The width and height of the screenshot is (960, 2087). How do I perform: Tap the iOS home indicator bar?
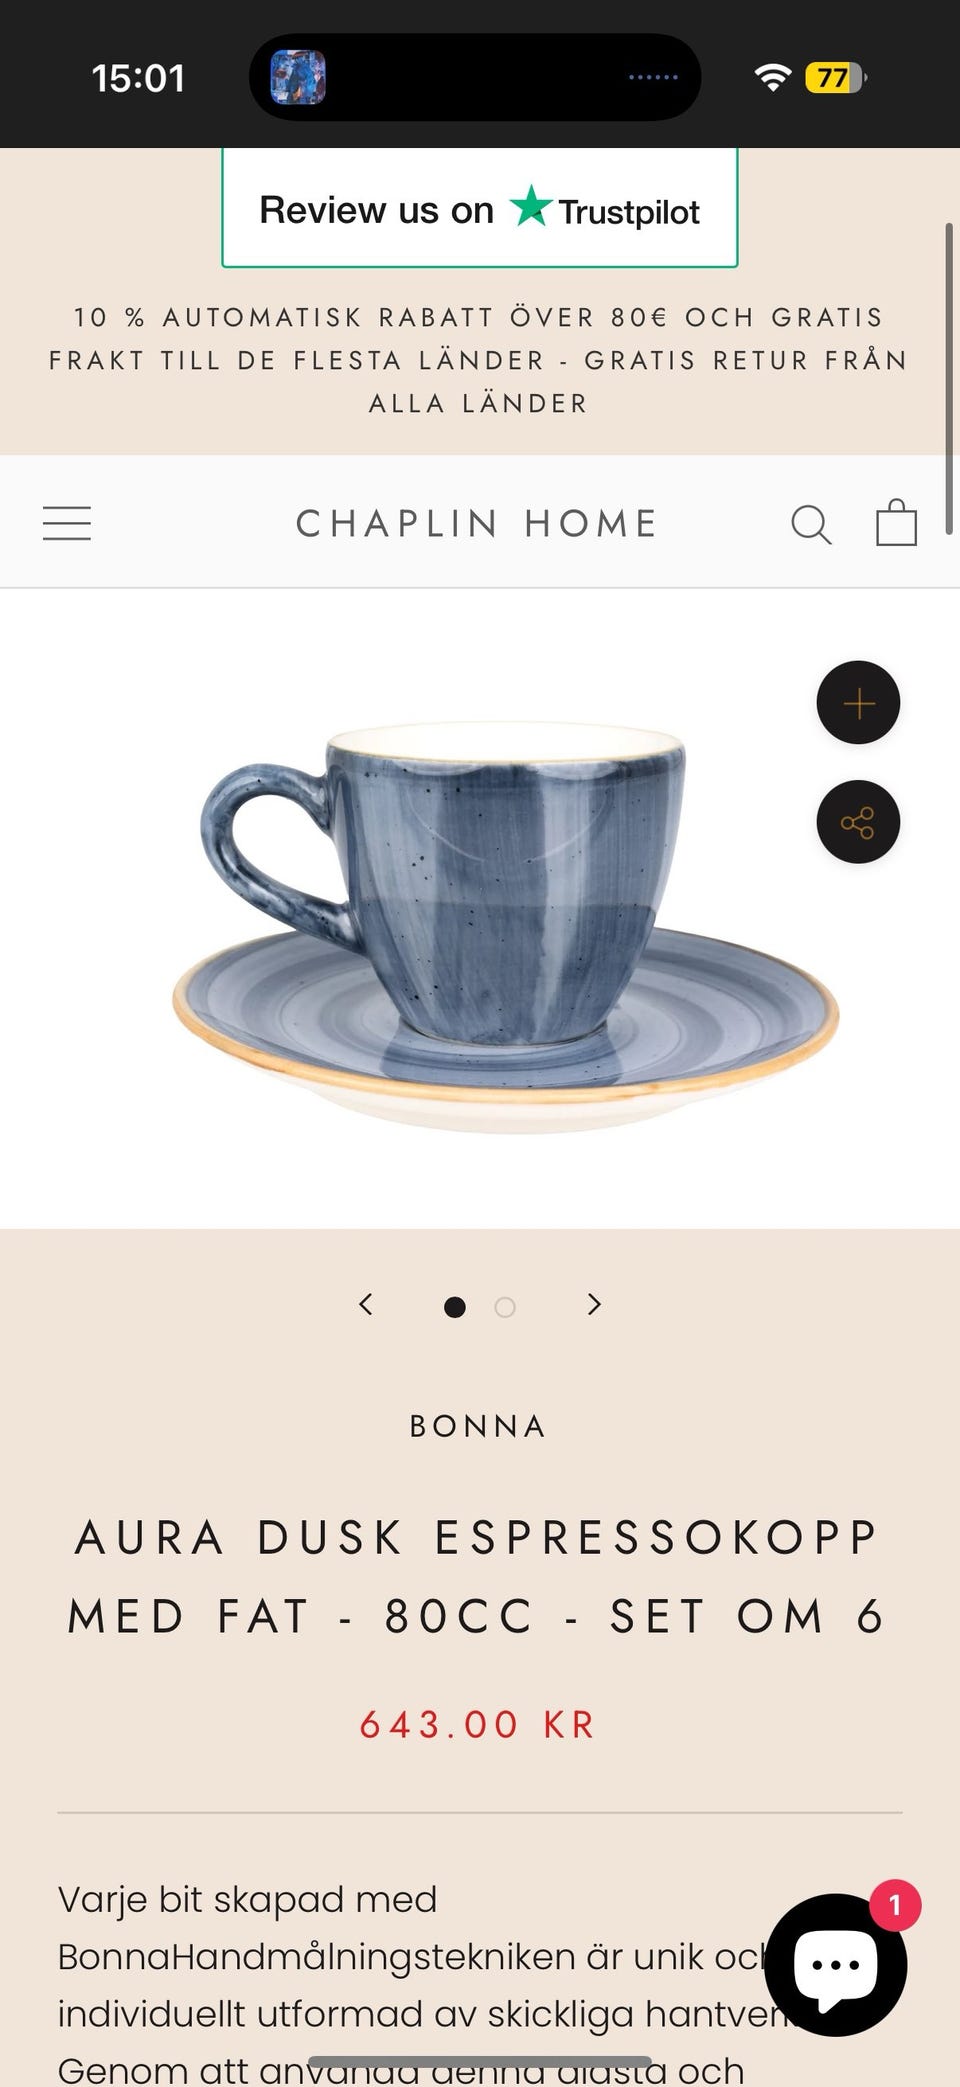tap(480, 2062)
